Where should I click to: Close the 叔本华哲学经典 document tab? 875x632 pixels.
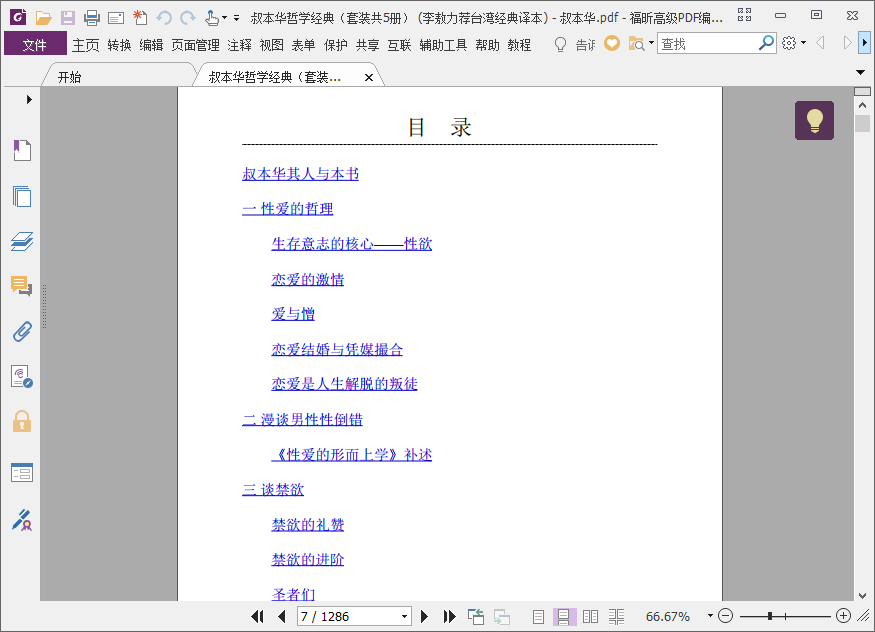[369, 78]
